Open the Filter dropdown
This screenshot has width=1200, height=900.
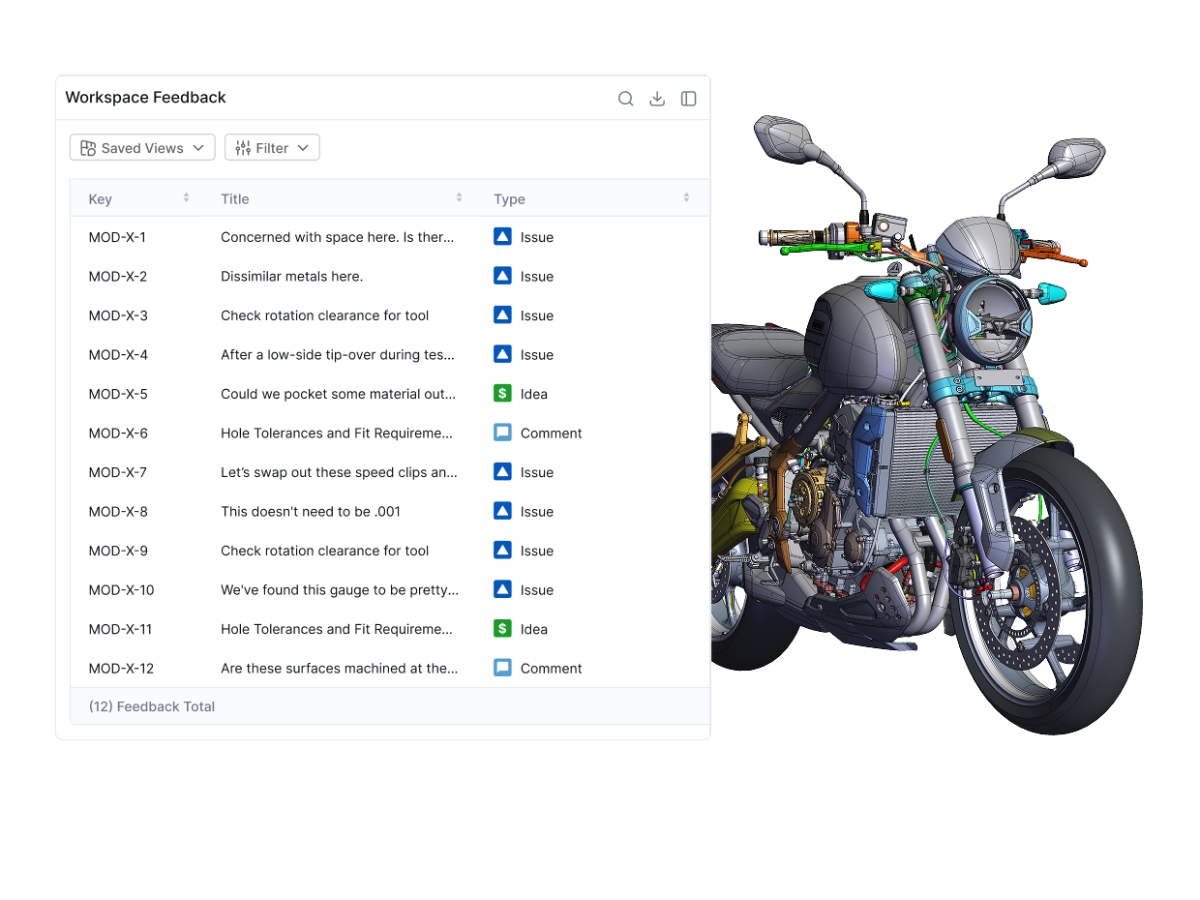coord(272,148)
